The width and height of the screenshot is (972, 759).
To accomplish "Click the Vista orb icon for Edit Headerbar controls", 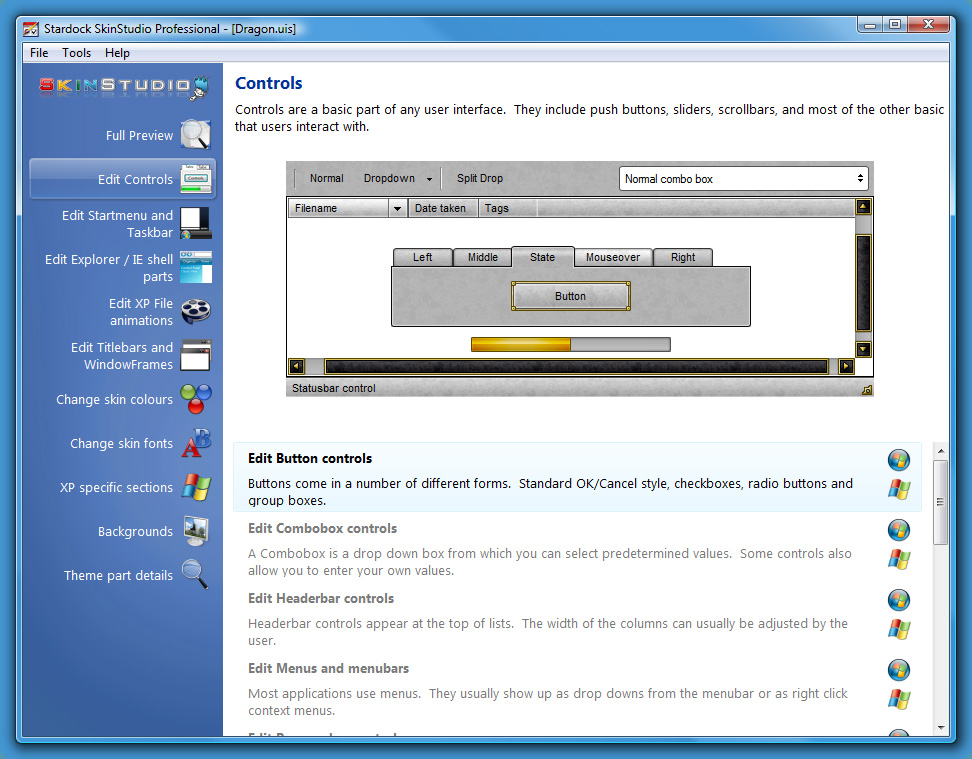I will tap(899, 600).
